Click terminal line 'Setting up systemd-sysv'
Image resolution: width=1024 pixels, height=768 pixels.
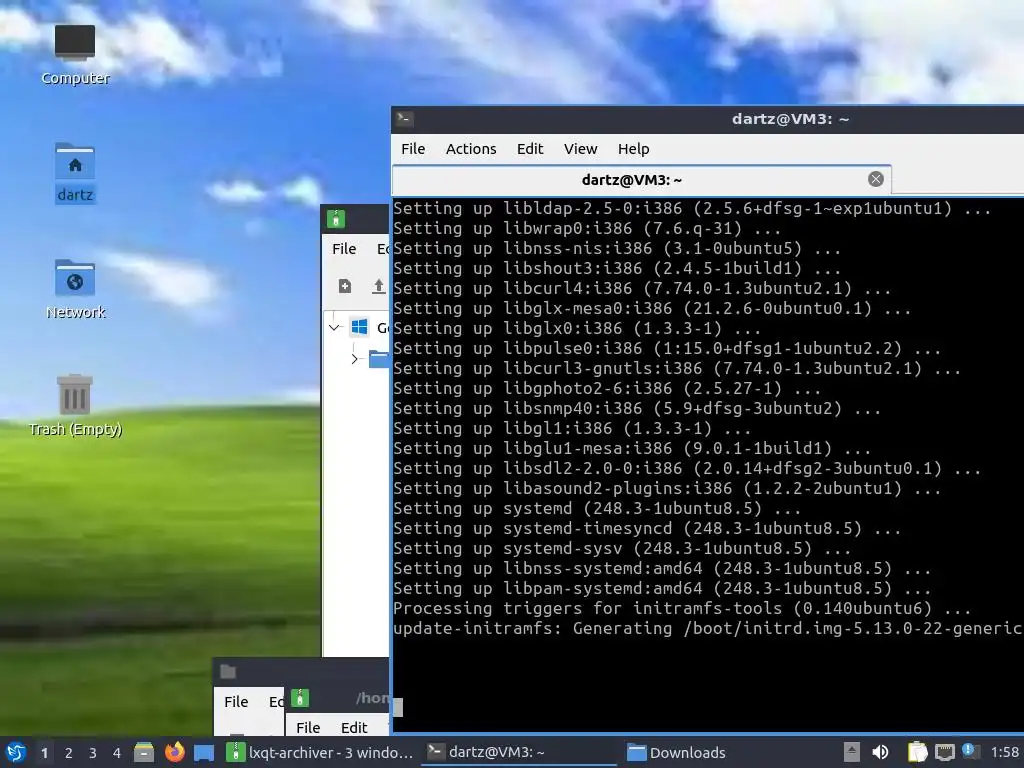(x=622, y=548)
